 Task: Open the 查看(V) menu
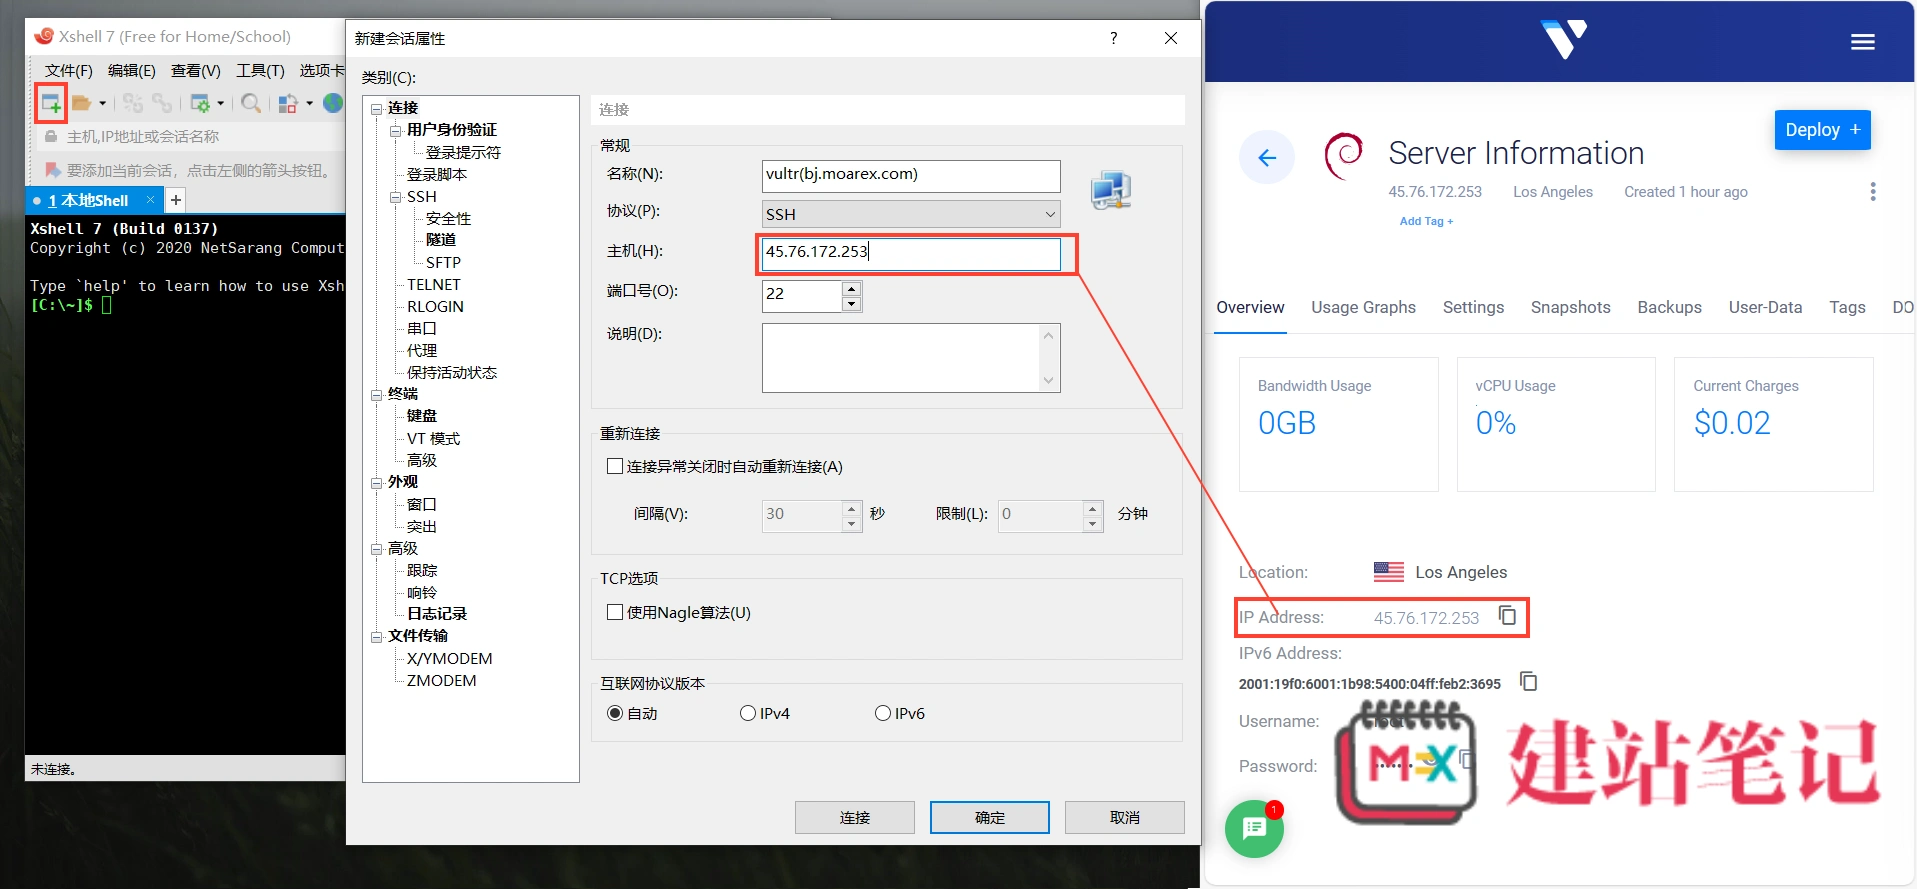pyautogui.click(x=196, y=70)
